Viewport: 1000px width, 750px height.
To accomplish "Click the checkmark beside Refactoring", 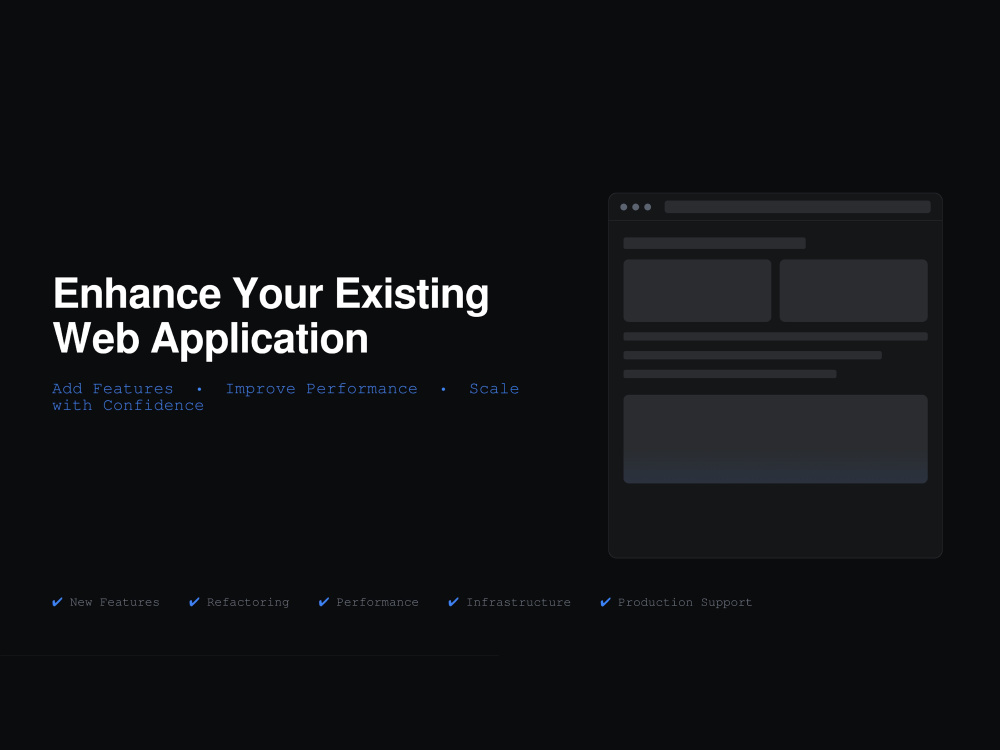I will [x=195, y=602].
